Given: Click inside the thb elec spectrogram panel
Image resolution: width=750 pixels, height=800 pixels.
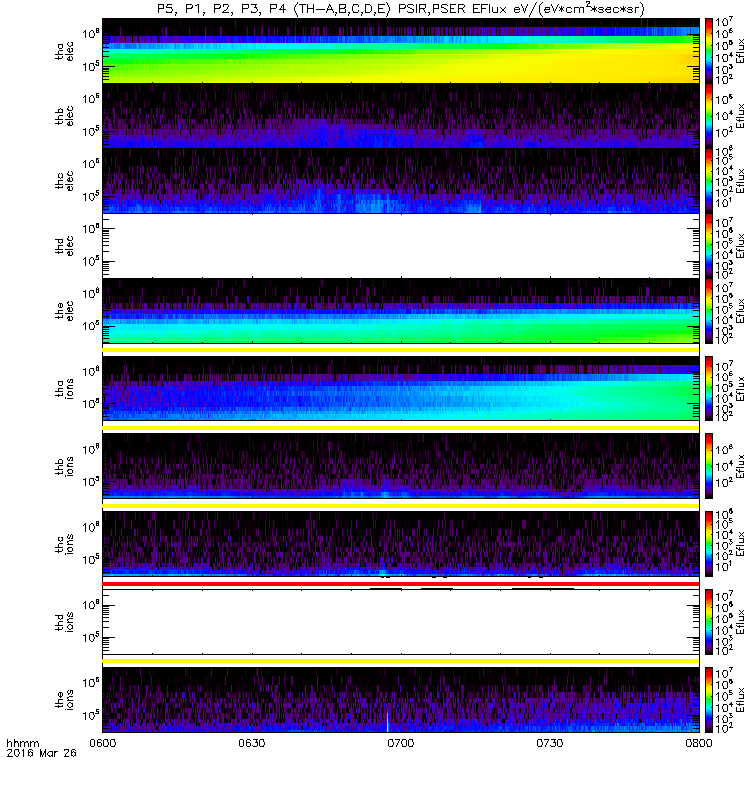Looking at the screenshot, I should 401,115.
